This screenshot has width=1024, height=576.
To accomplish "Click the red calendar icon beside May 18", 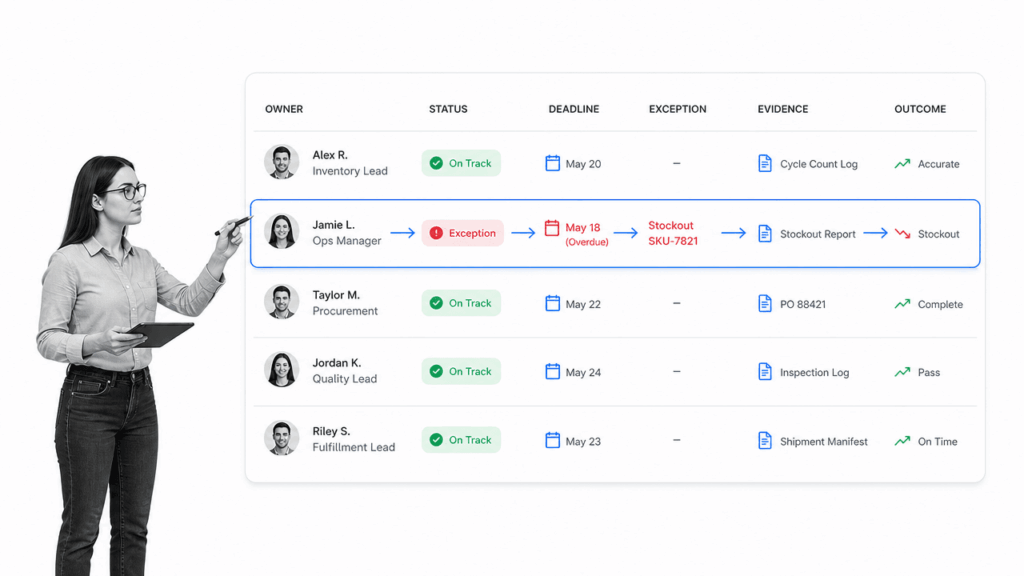I will (x=552, y=227).
